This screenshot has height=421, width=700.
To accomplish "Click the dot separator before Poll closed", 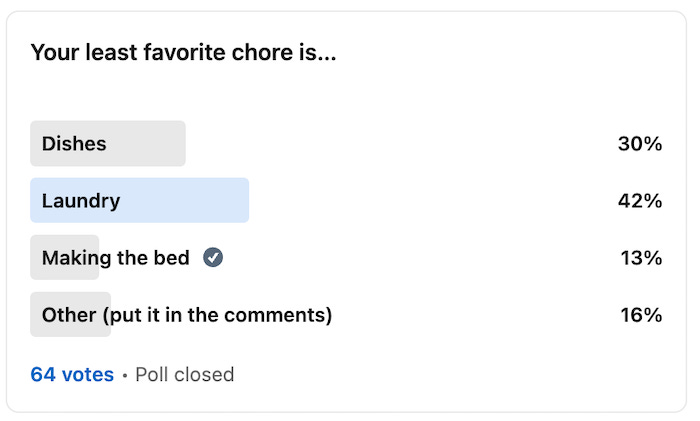I will 125,376.
